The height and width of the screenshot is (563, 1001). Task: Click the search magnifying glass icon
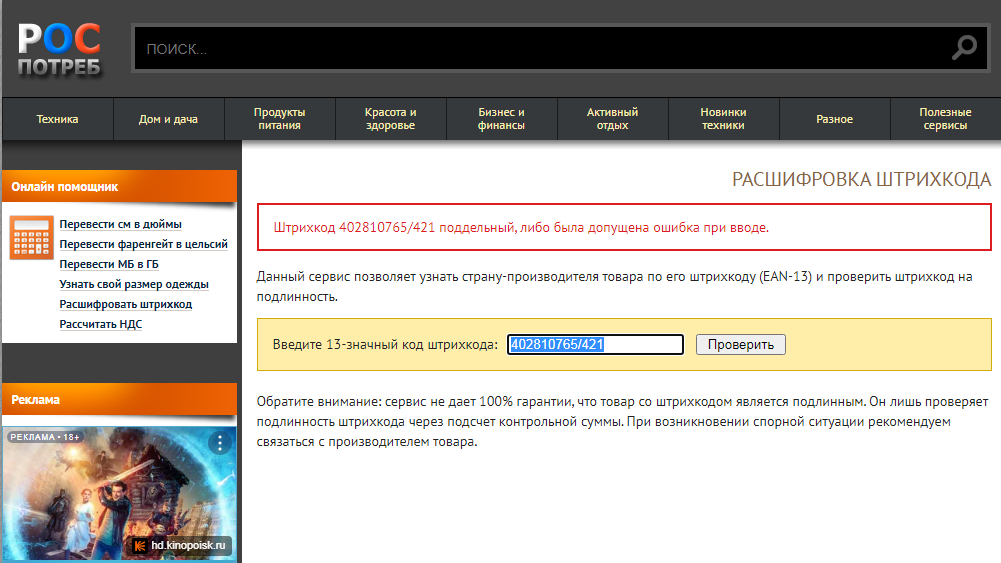[964, 47]
